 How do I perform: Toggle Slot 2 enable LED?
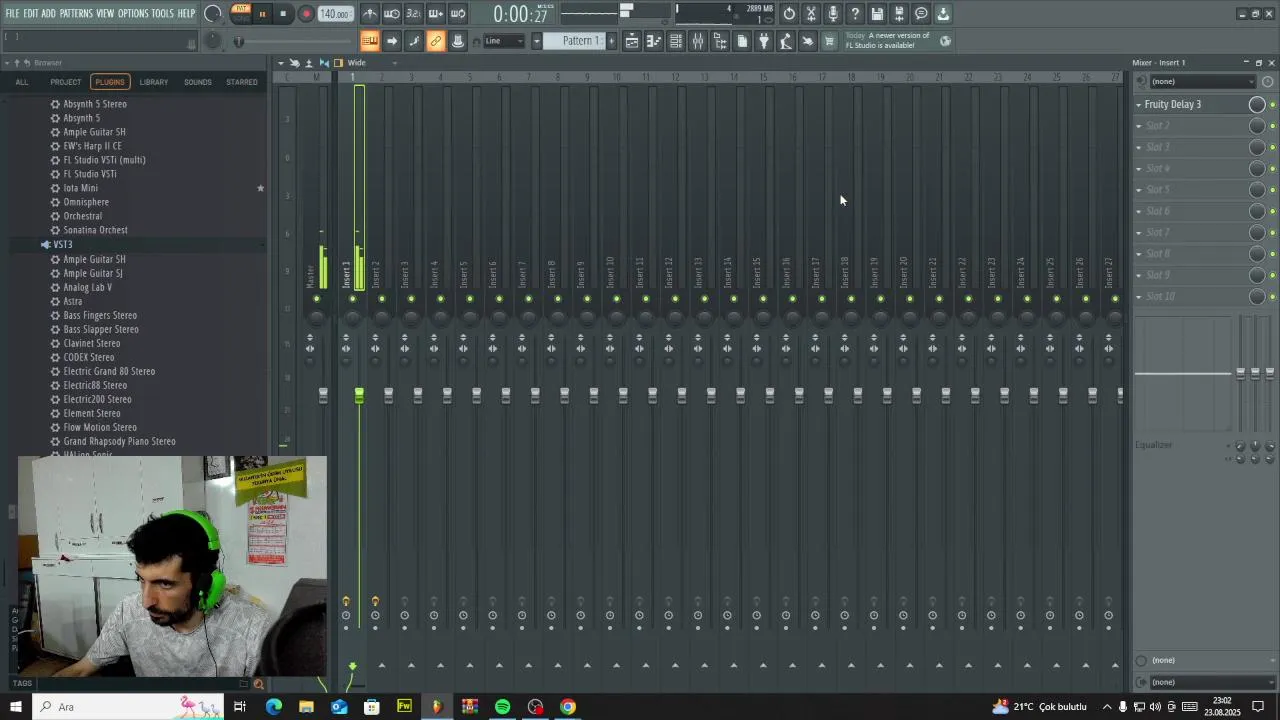[x=1272, y=126]
